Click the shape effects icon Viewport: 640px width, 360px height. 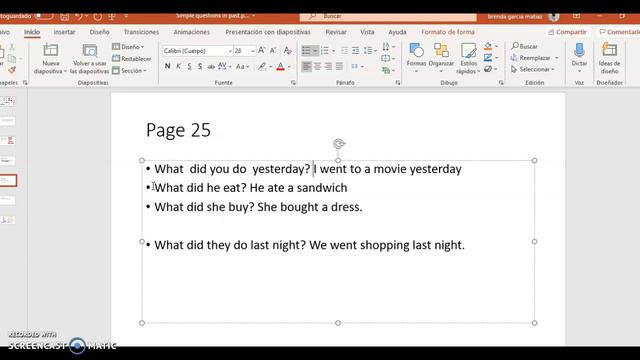[x=488, y=69]
